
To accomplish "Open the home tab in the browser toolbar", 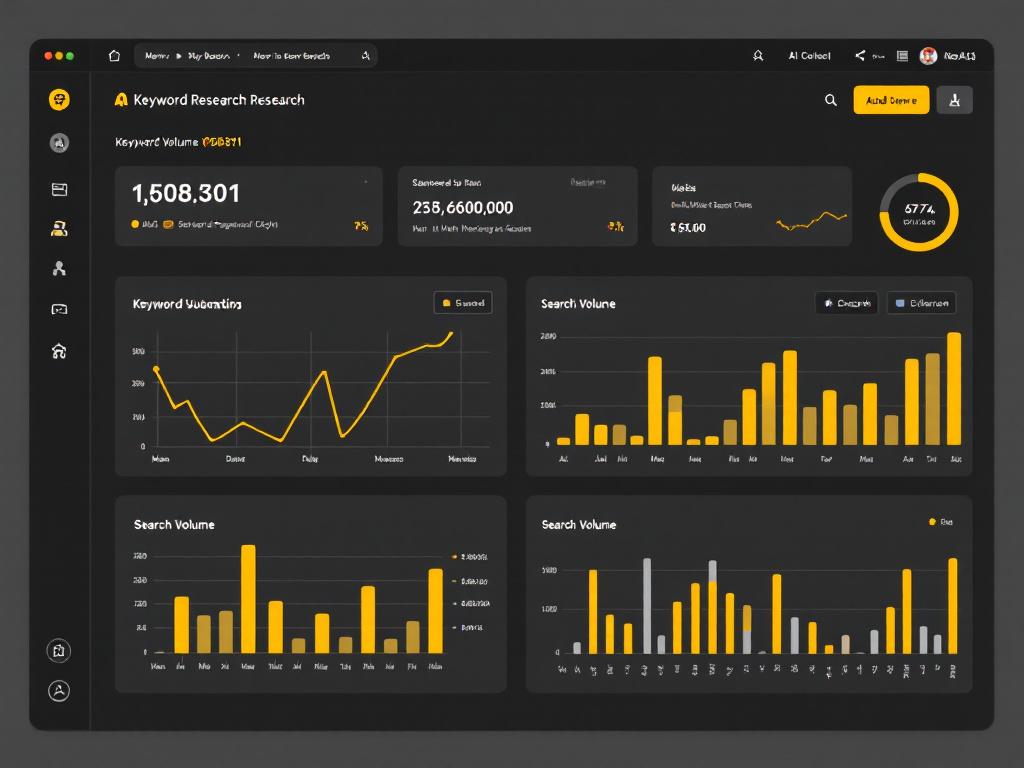I will (x=114, y=55).
